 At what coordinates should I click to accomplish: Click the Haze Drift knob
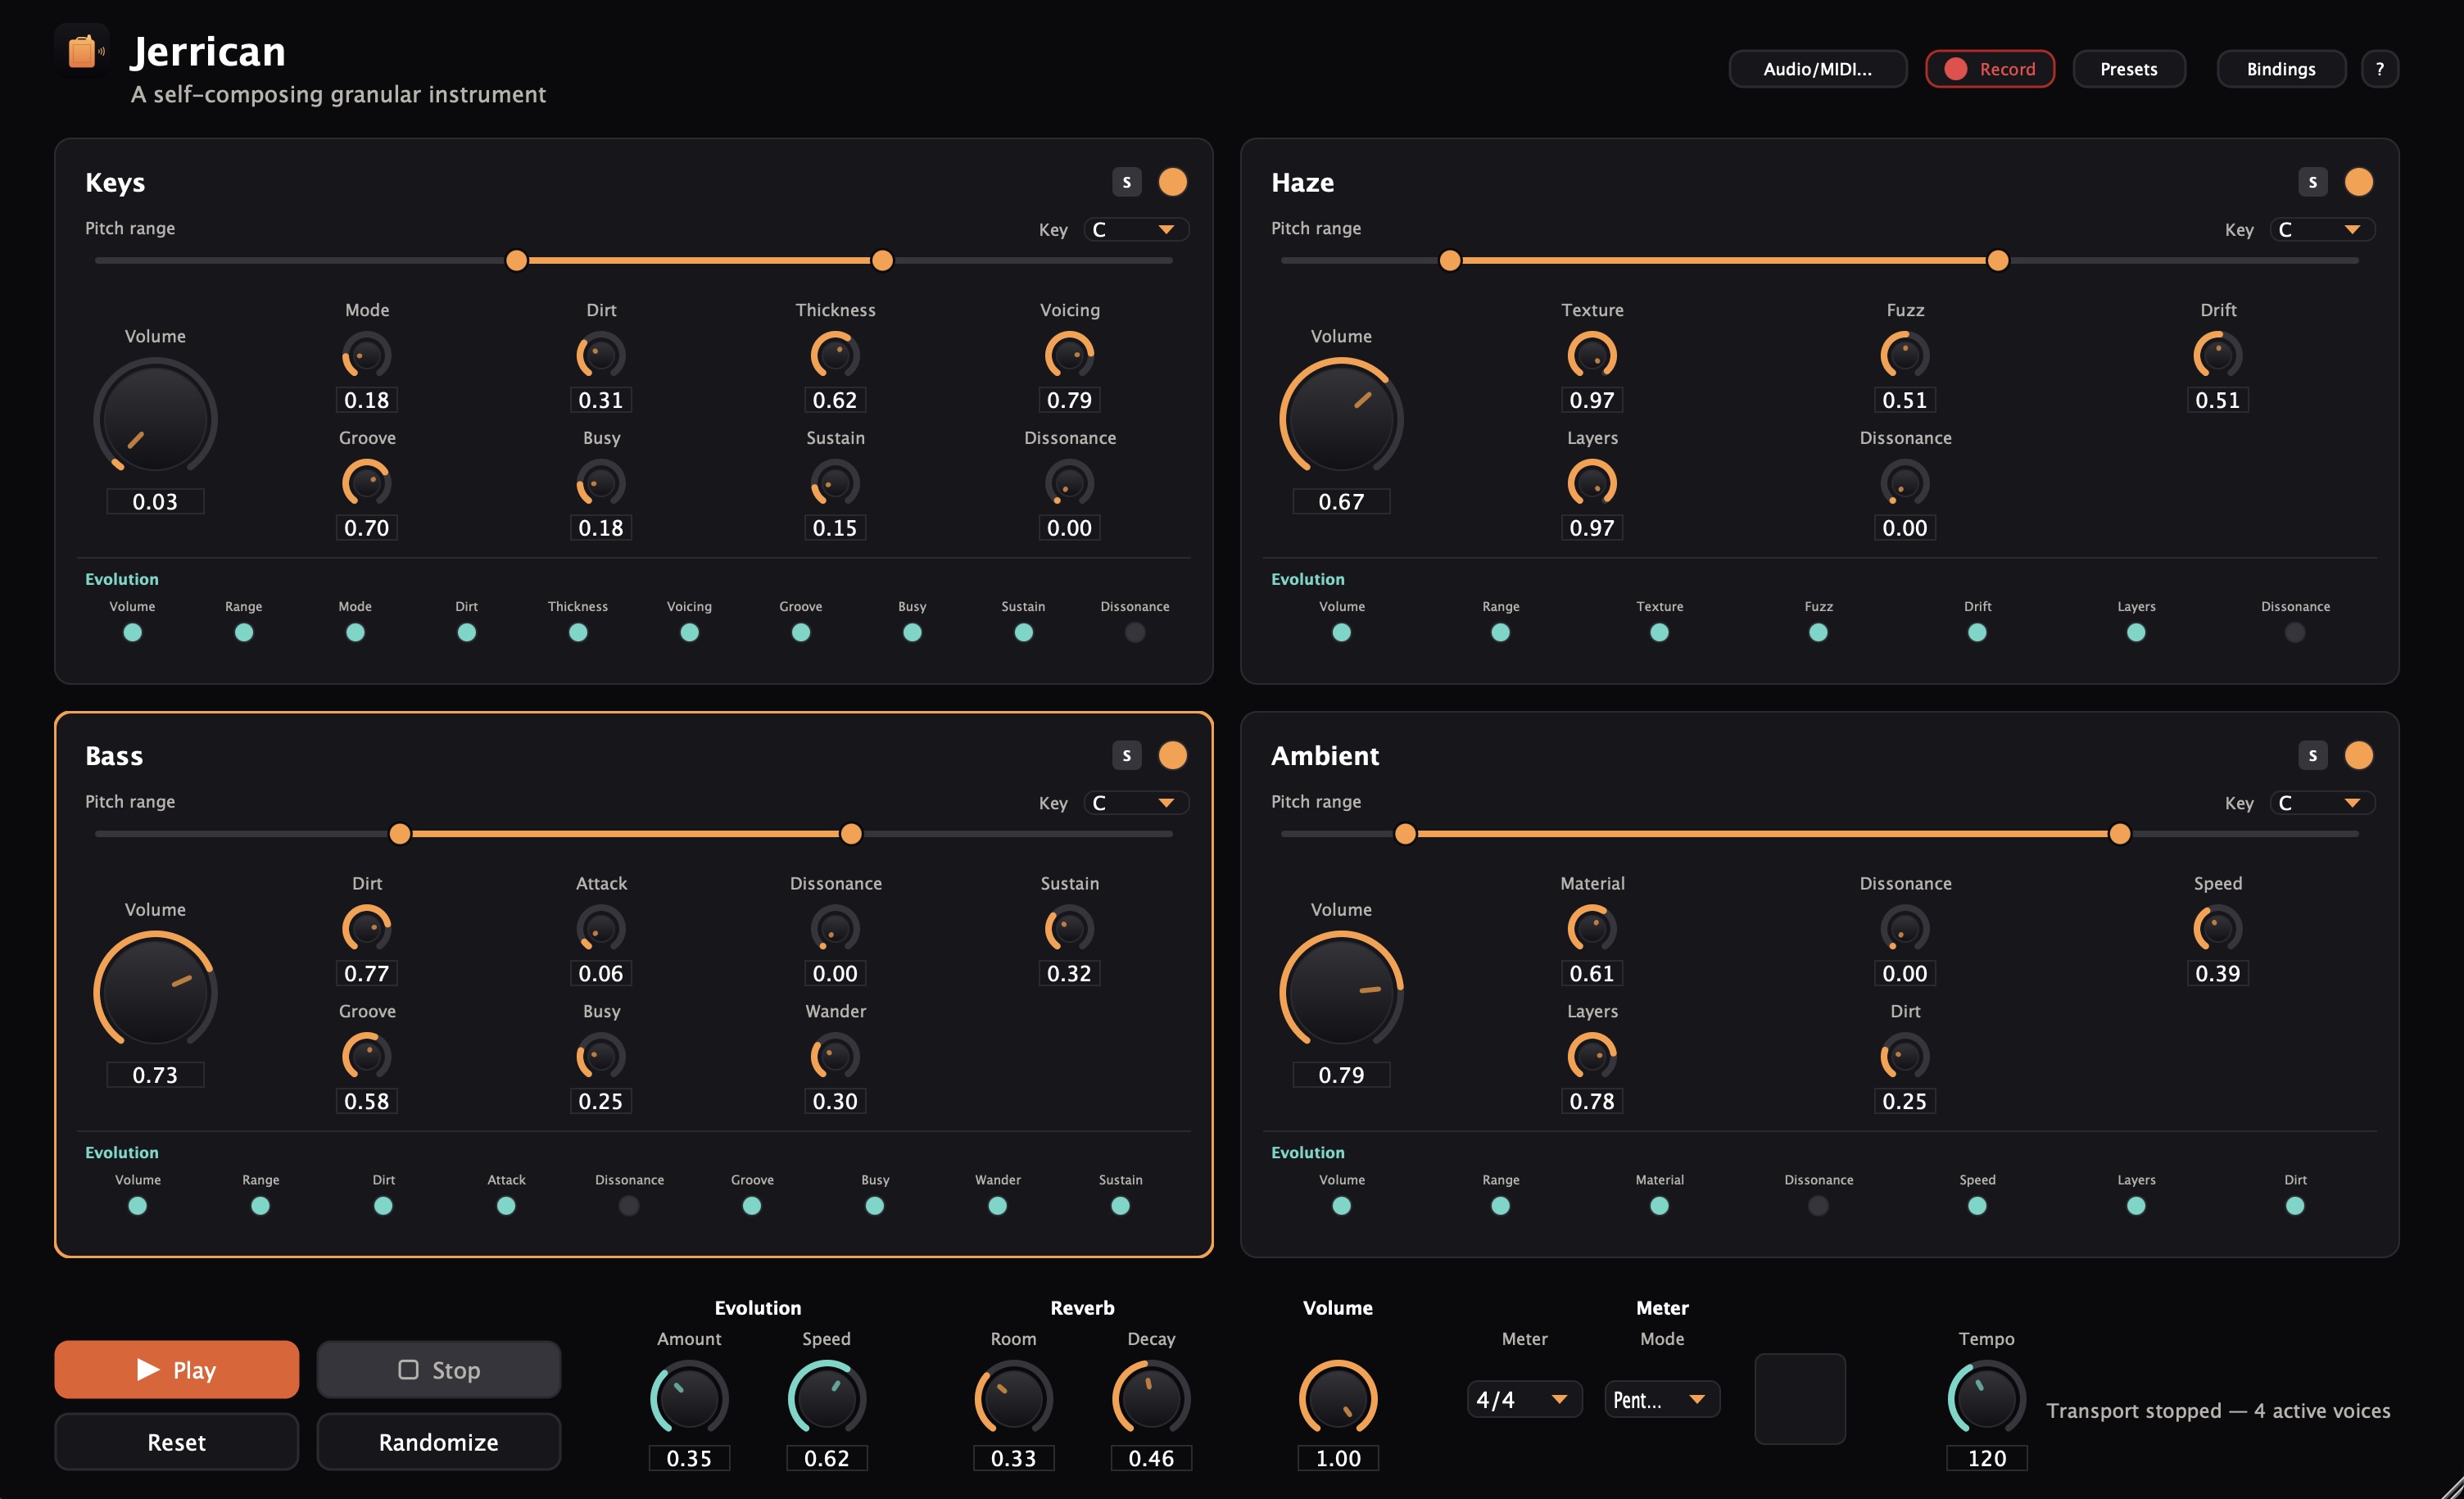pos(2217,355)
